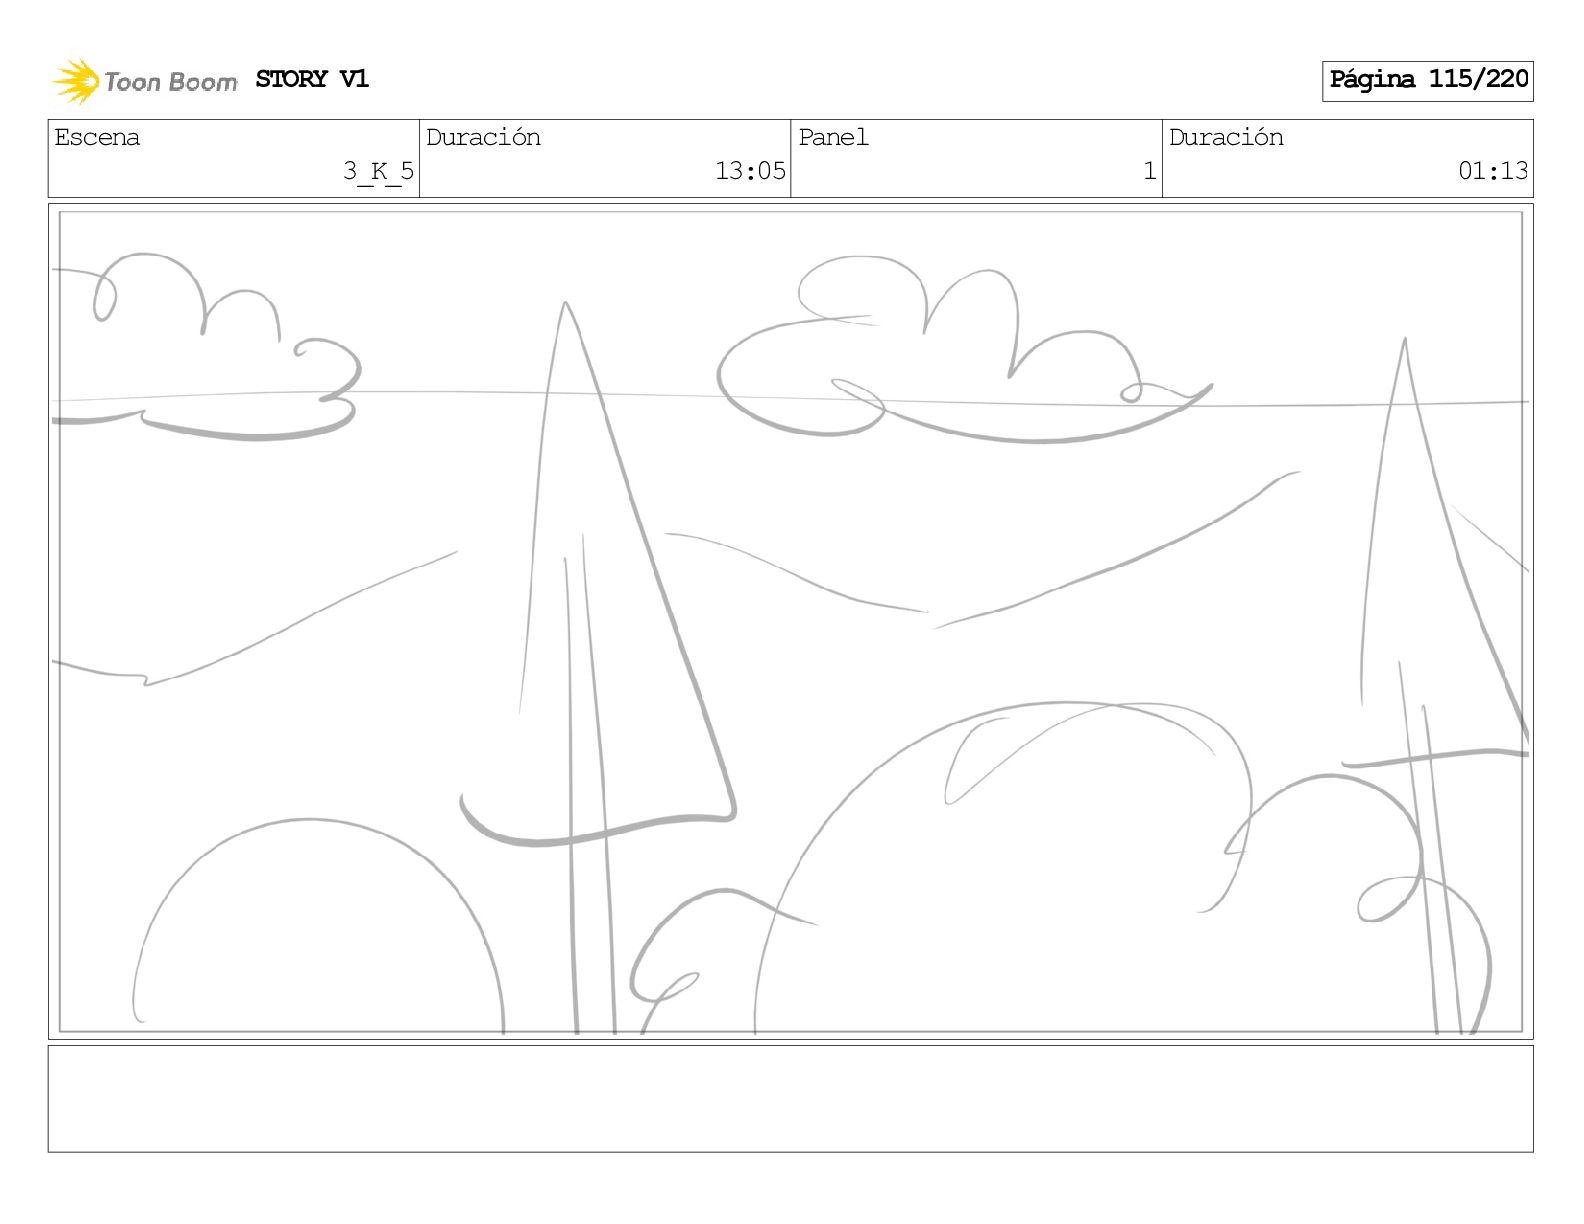Select the scene value '3_K_5'
This screenshot has width=1584, height=1224.
point(378,171)
